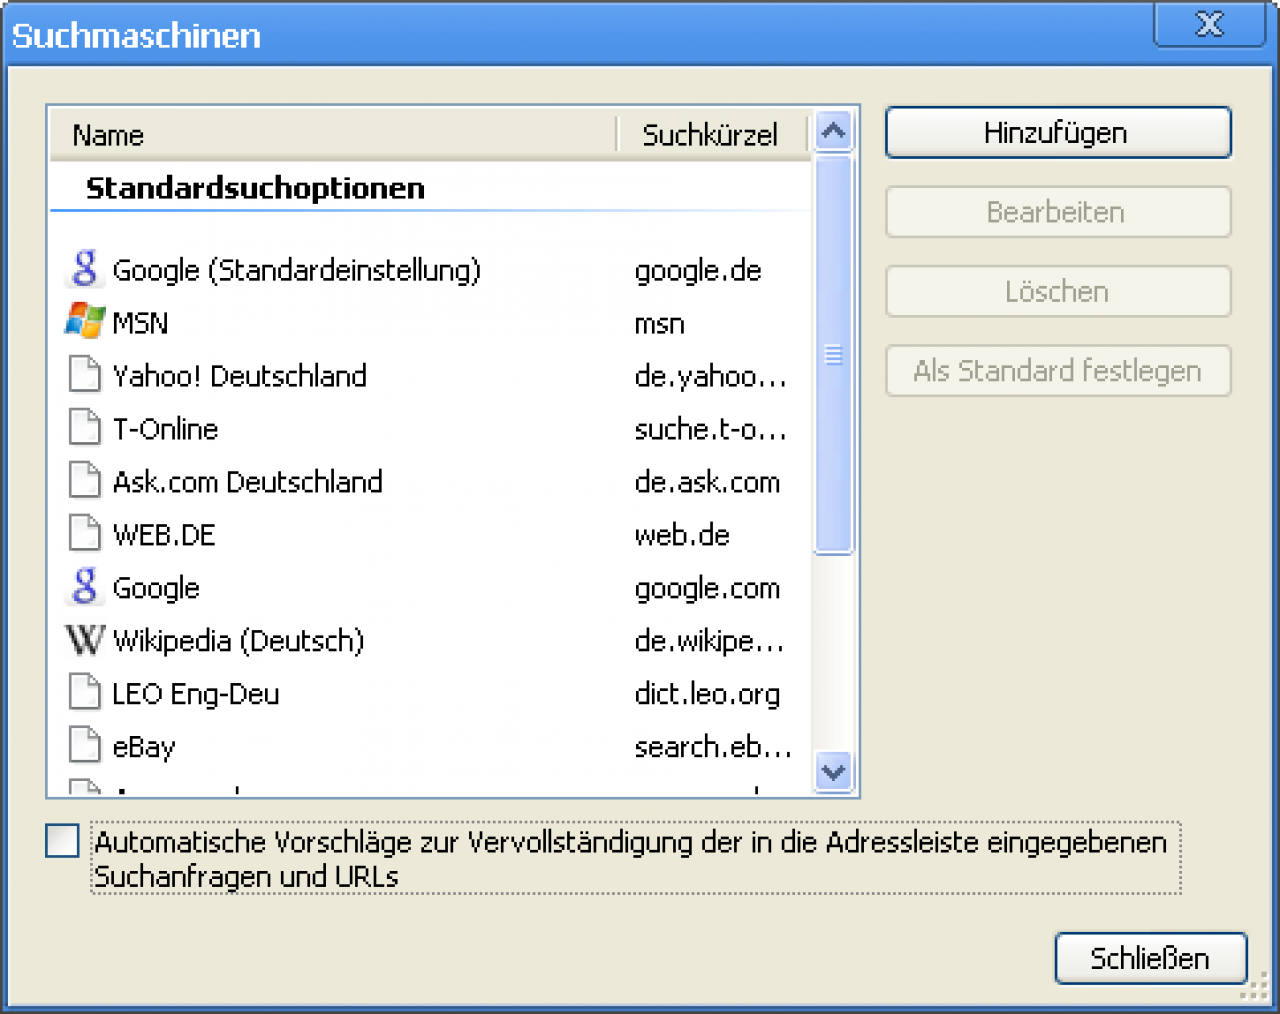Click the Google icon in the google.com row

click(85, 587)
